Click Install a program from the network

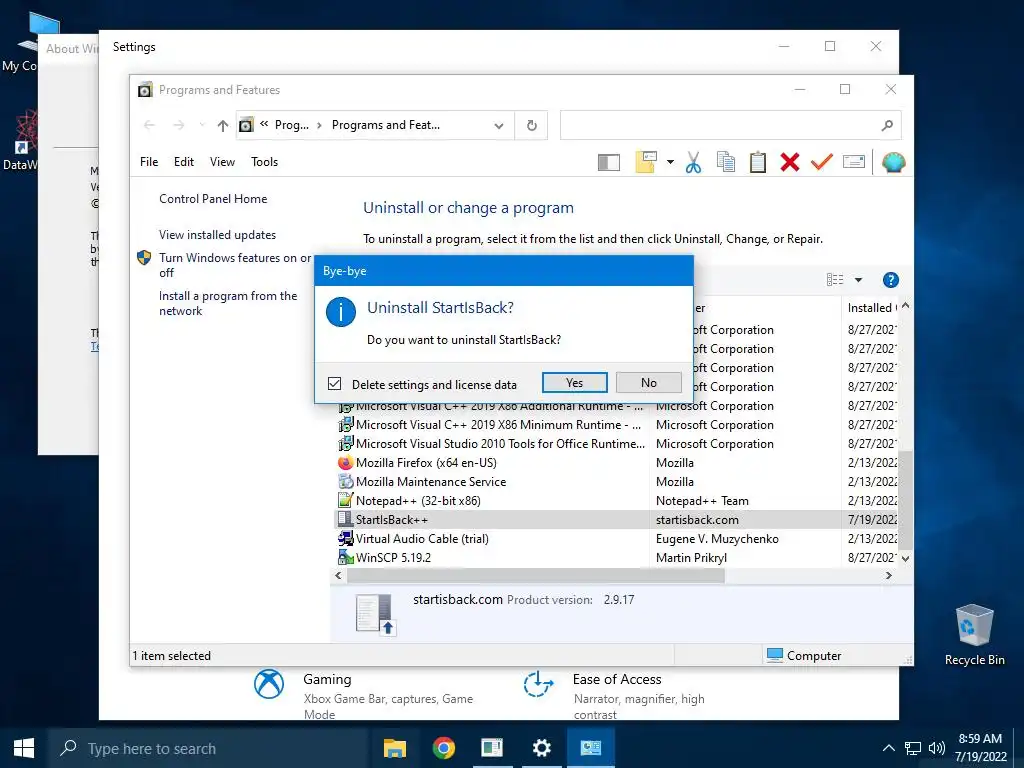click(x=228, y=303)
